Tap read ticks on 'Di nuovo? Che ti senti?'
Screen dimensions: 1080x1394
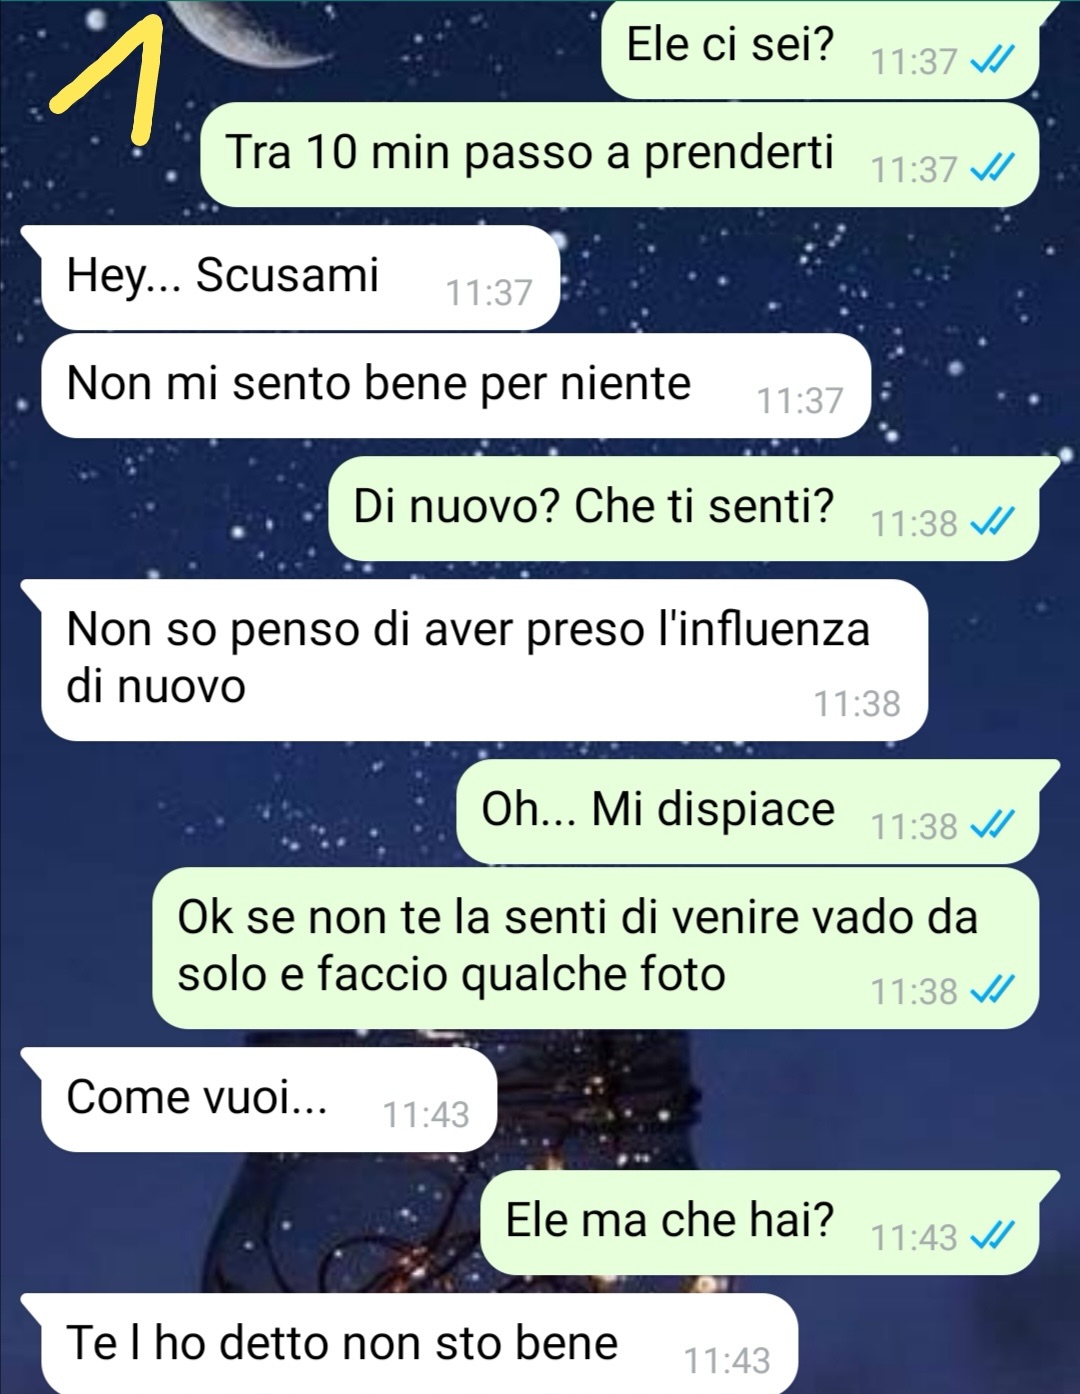point(993,522)
